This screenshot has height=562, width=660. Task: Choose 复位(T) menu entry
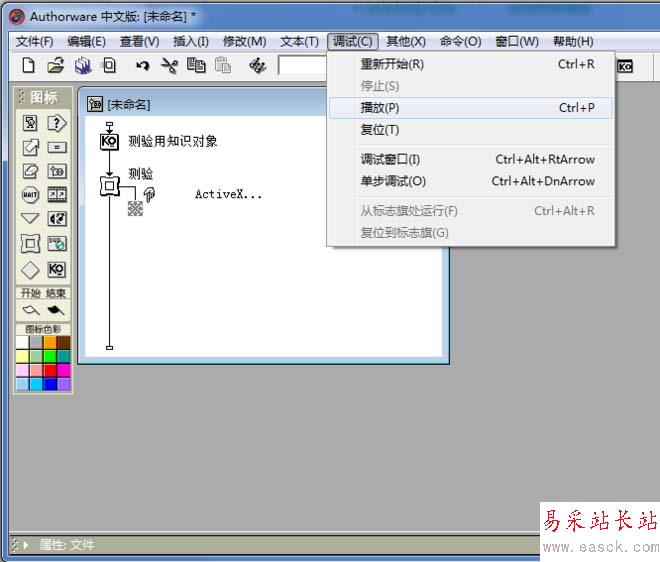point(470,130)
